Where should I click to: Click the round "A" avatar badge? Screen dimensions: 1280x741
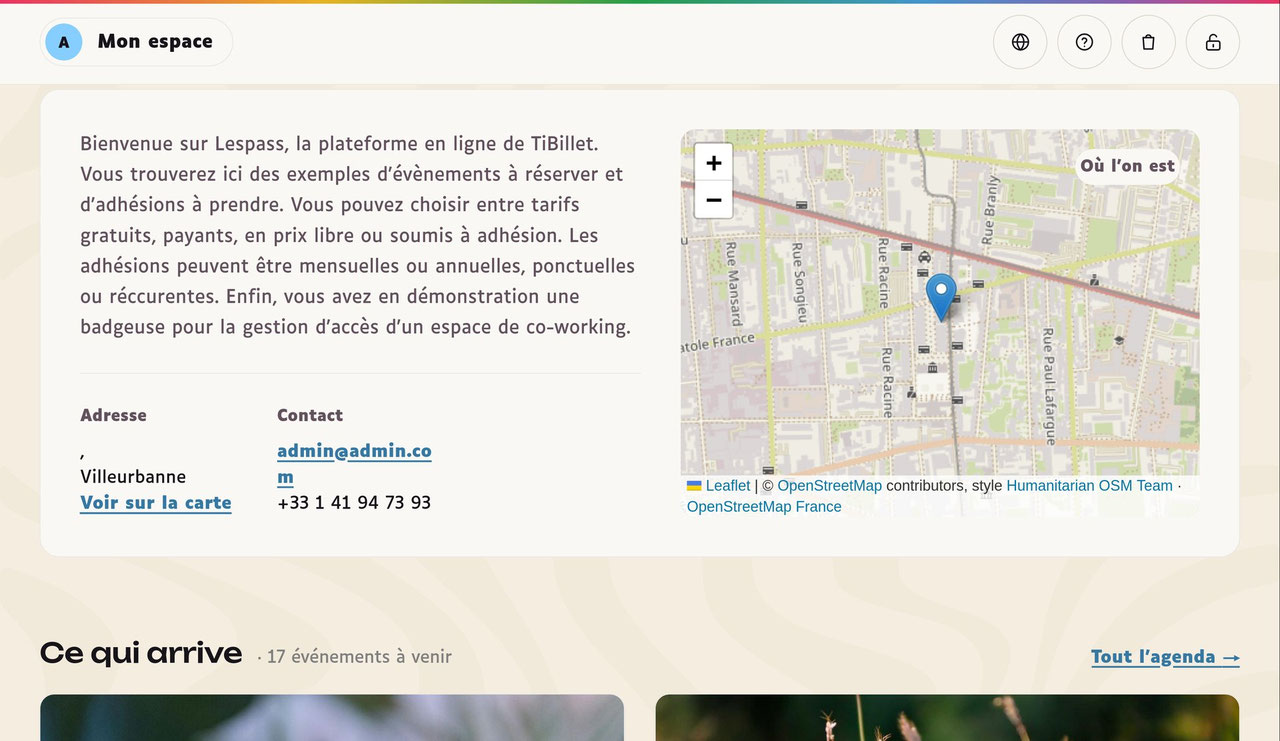tap(64, 42)
